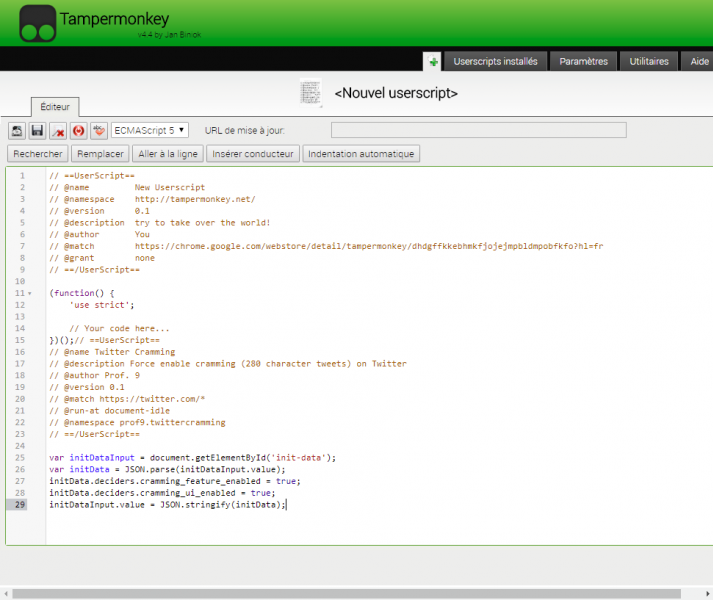This screenshot has width=713, height=600.
Task: Click the Indentation automatique button
Action: click(361, 154)
